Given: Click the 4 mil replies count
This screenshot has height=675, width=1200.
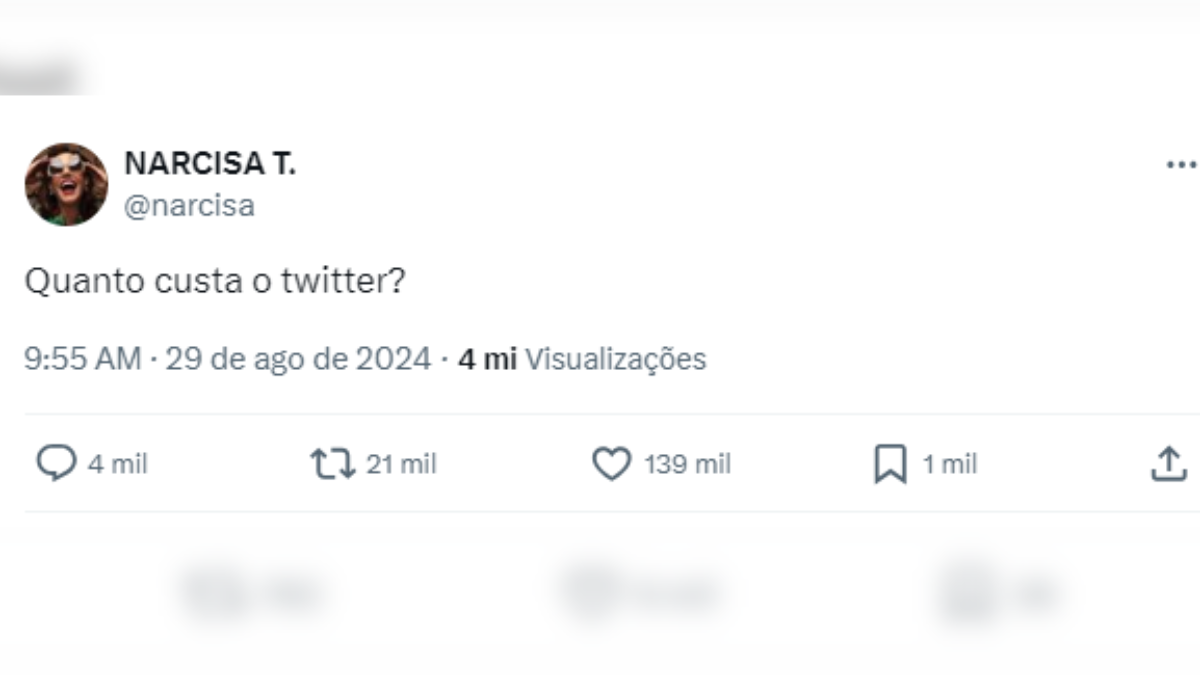Looking at the screenshot, I should click(x=117, y=464).
